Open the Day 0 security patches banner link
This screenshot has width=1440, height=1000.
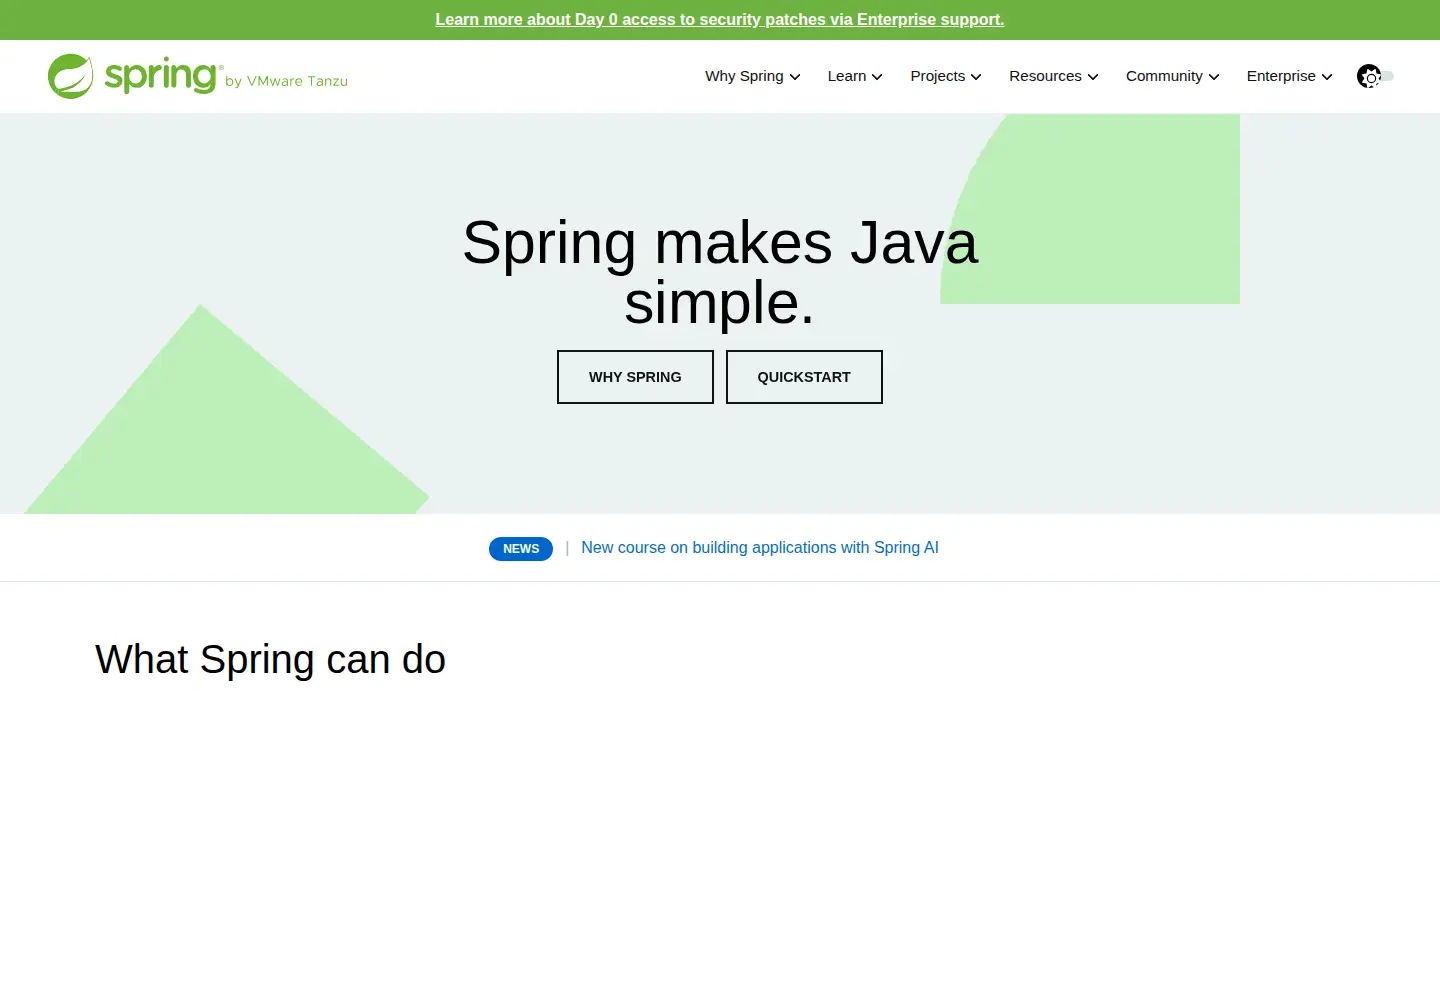(720, 20)
